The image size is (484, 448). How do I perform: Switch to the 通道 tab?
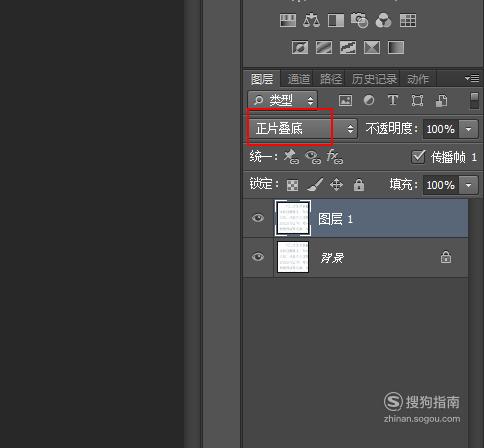point(299,79)
